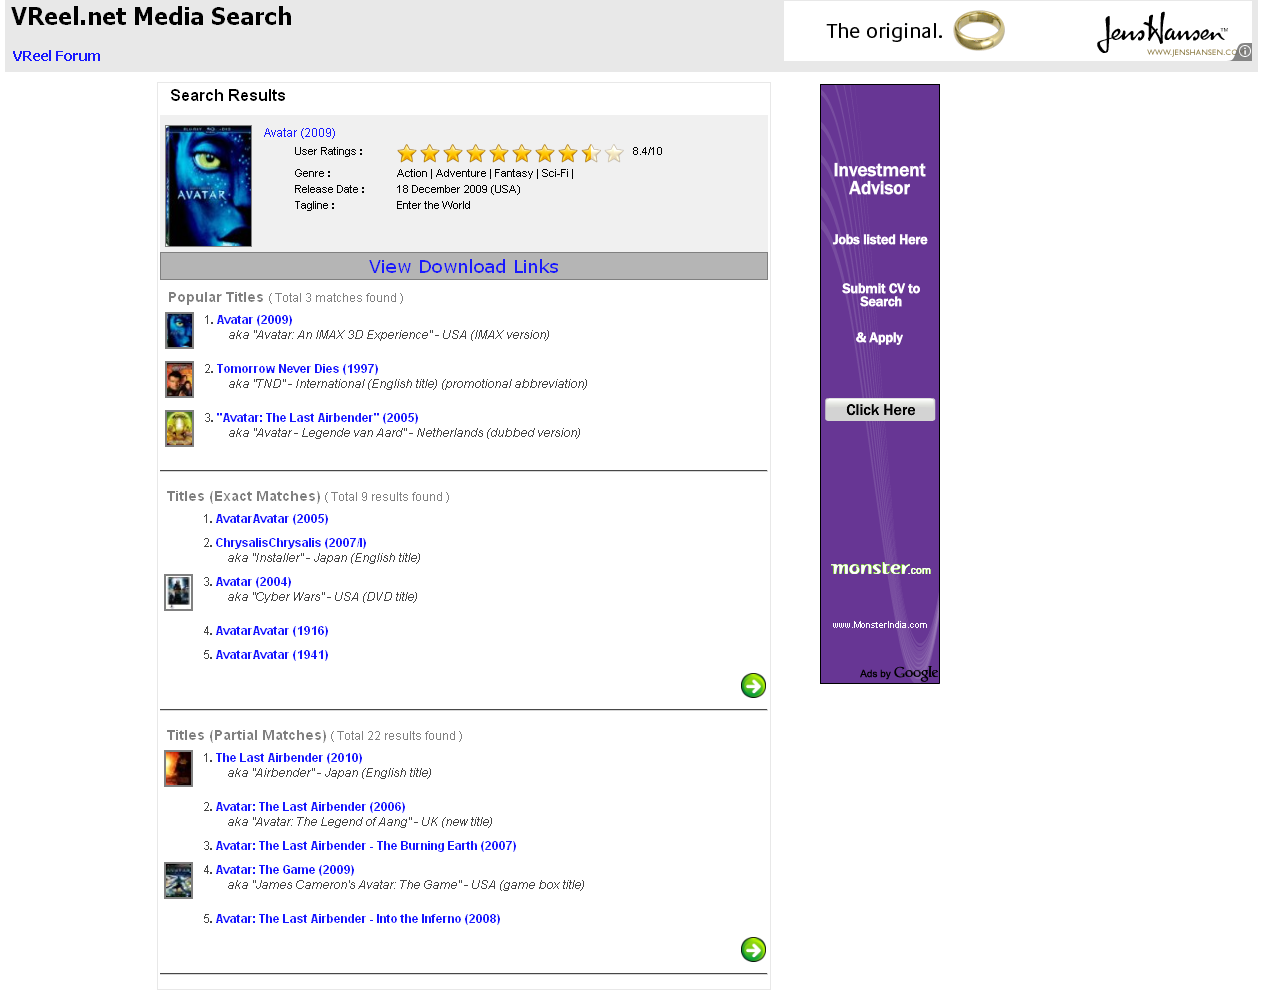The height and width of the screenshot is (995, 1263).
Task: Click the first rating star
Action: (407, 153)
